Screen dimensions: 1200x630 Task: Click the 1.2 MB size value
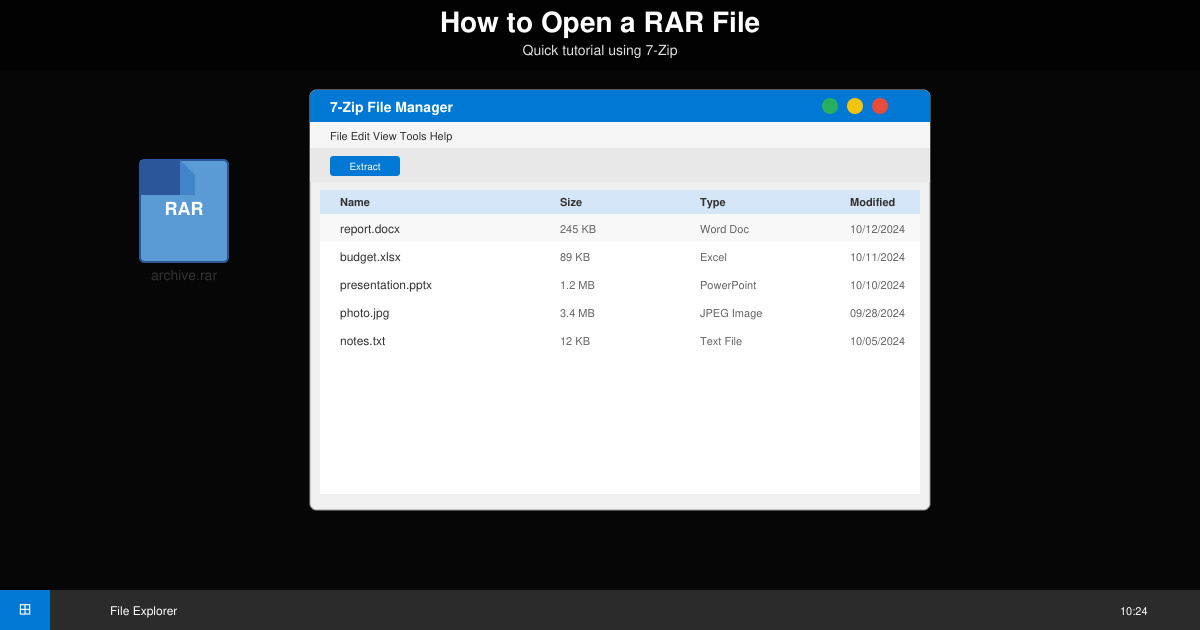(577, 285)
